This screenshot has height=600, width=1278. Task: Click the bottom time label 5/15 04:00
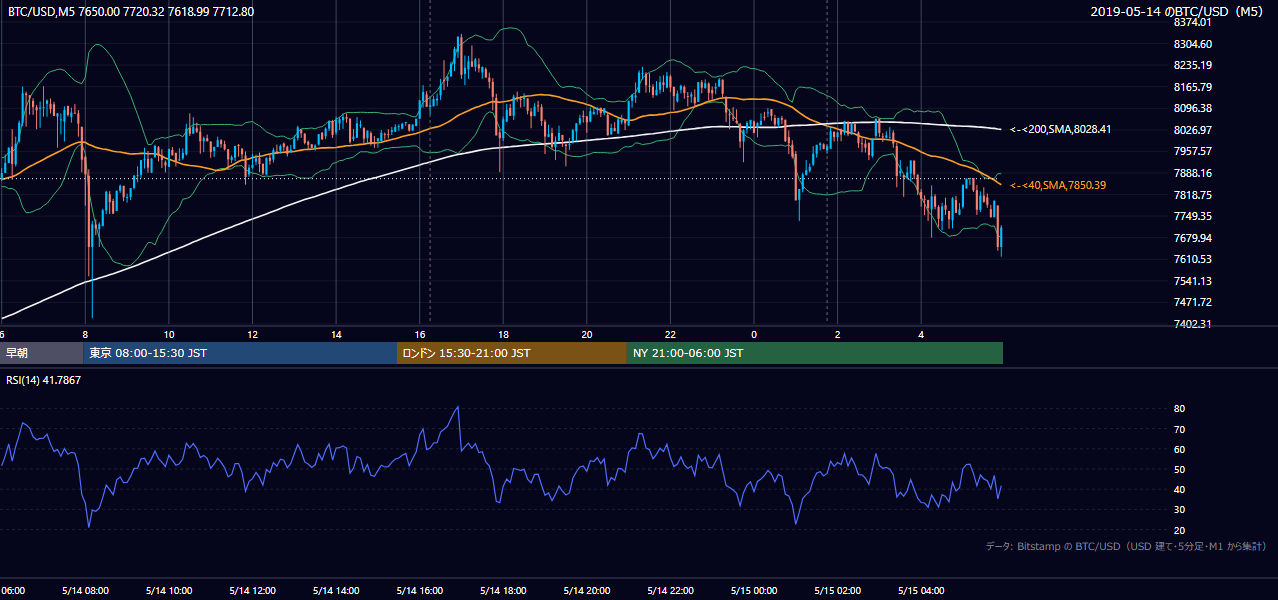coord(921,590)
